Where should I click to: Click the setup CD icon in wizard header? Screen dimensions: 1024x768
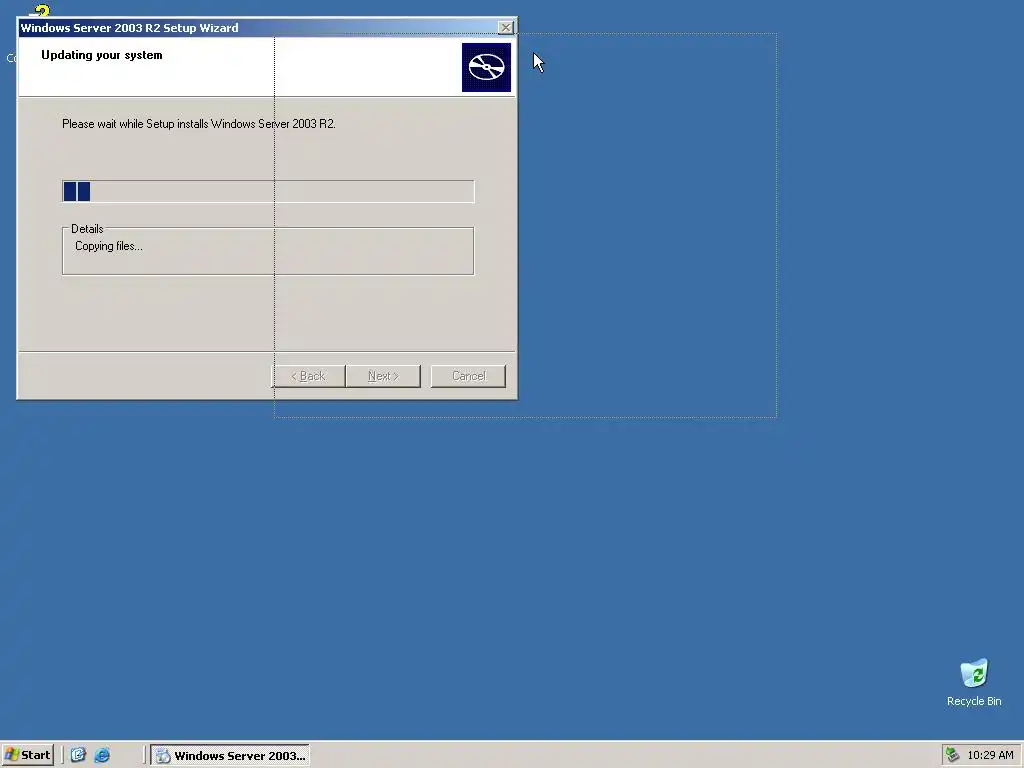pyautogui.click(x=486, y=67)
